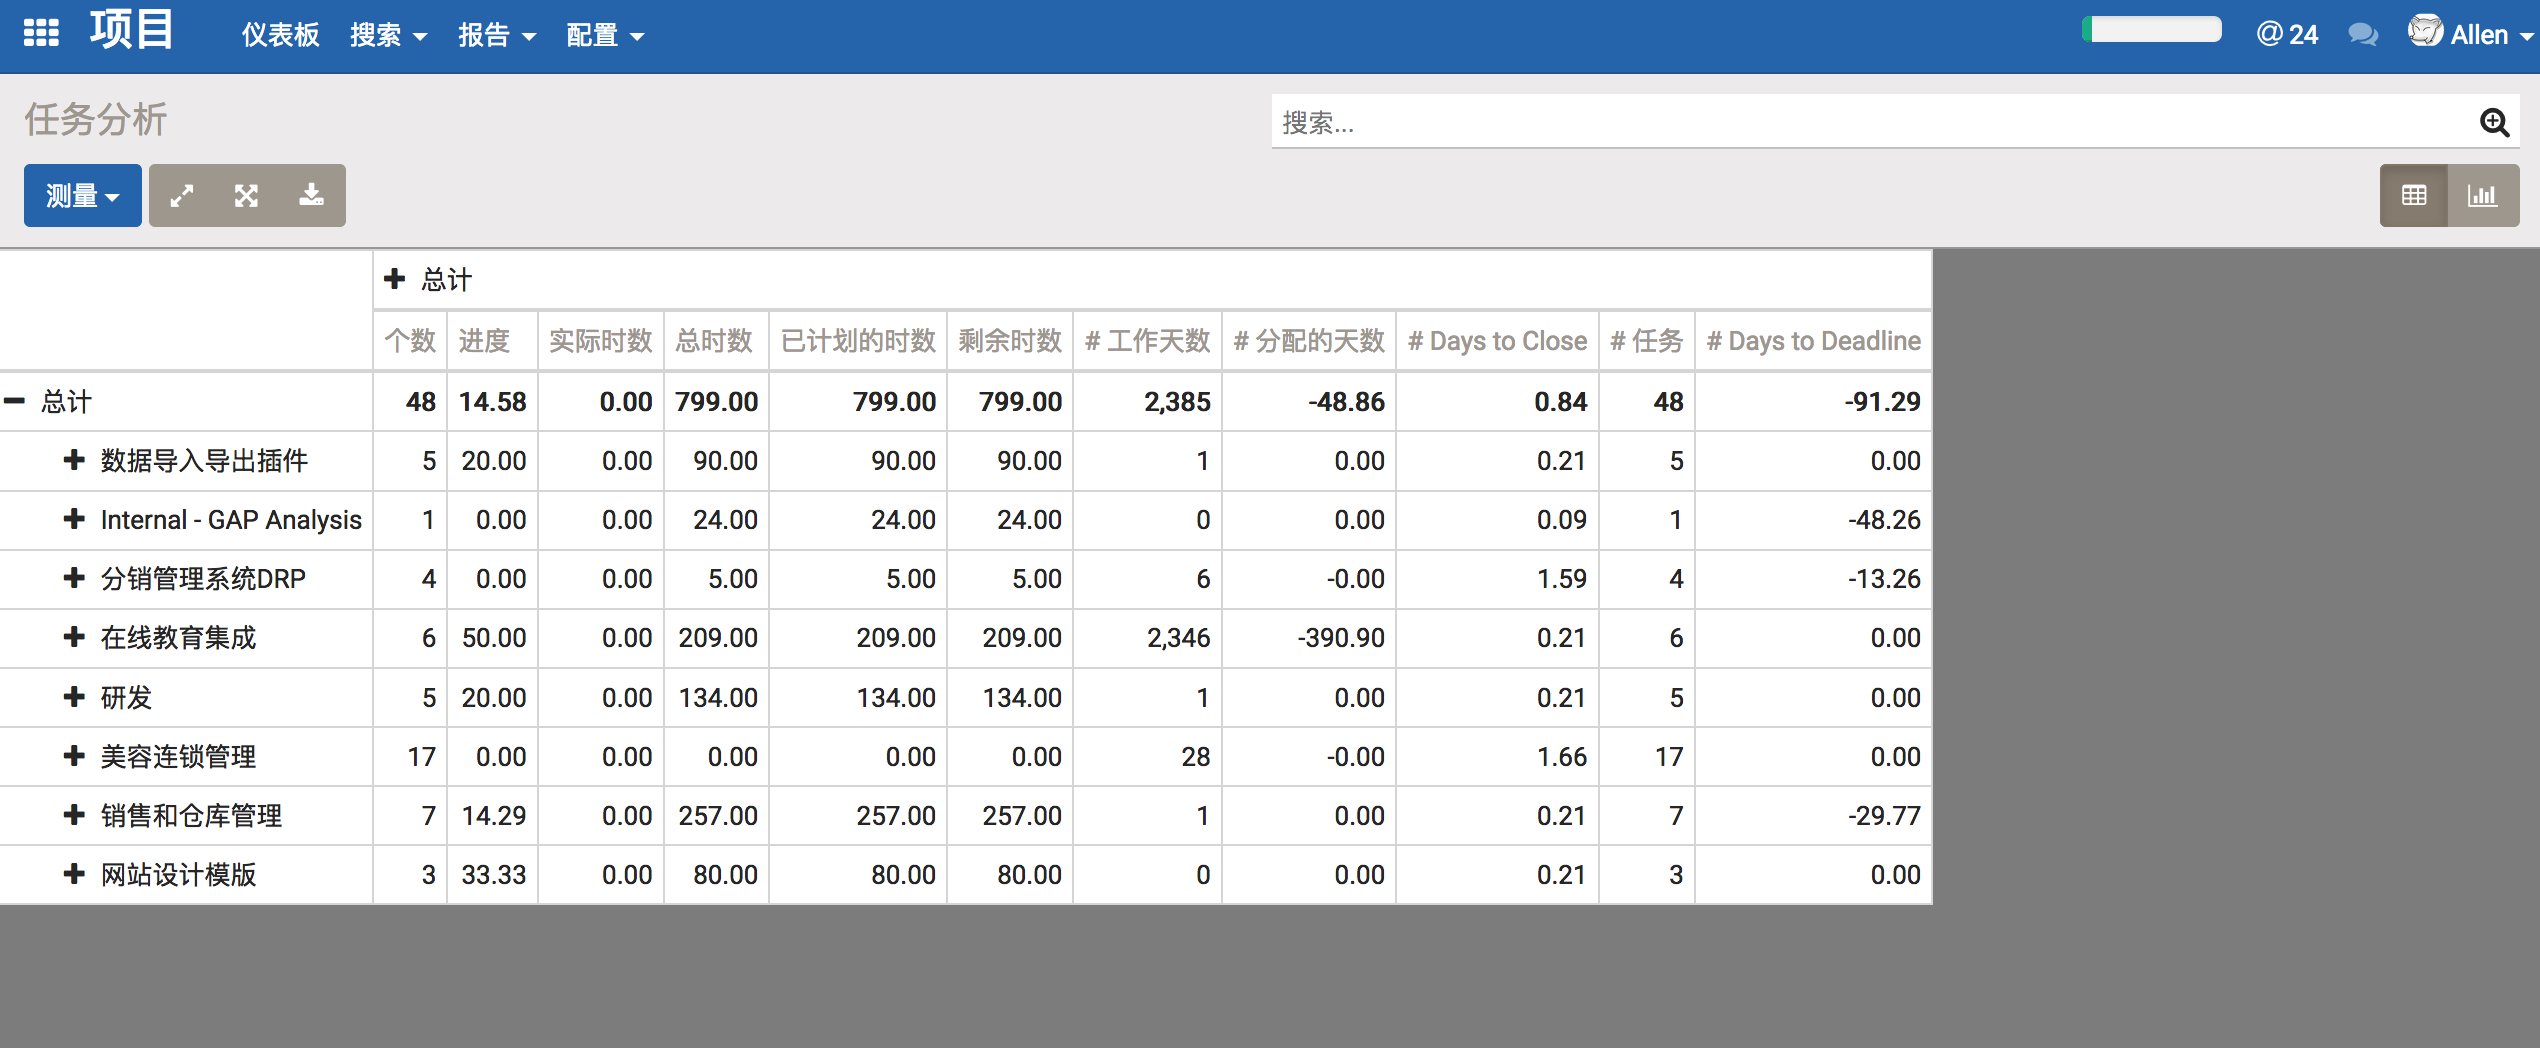Screen dimensions: 2540x1048
Task: Open the 测量 measures dropdown
Action: point(82,196)
